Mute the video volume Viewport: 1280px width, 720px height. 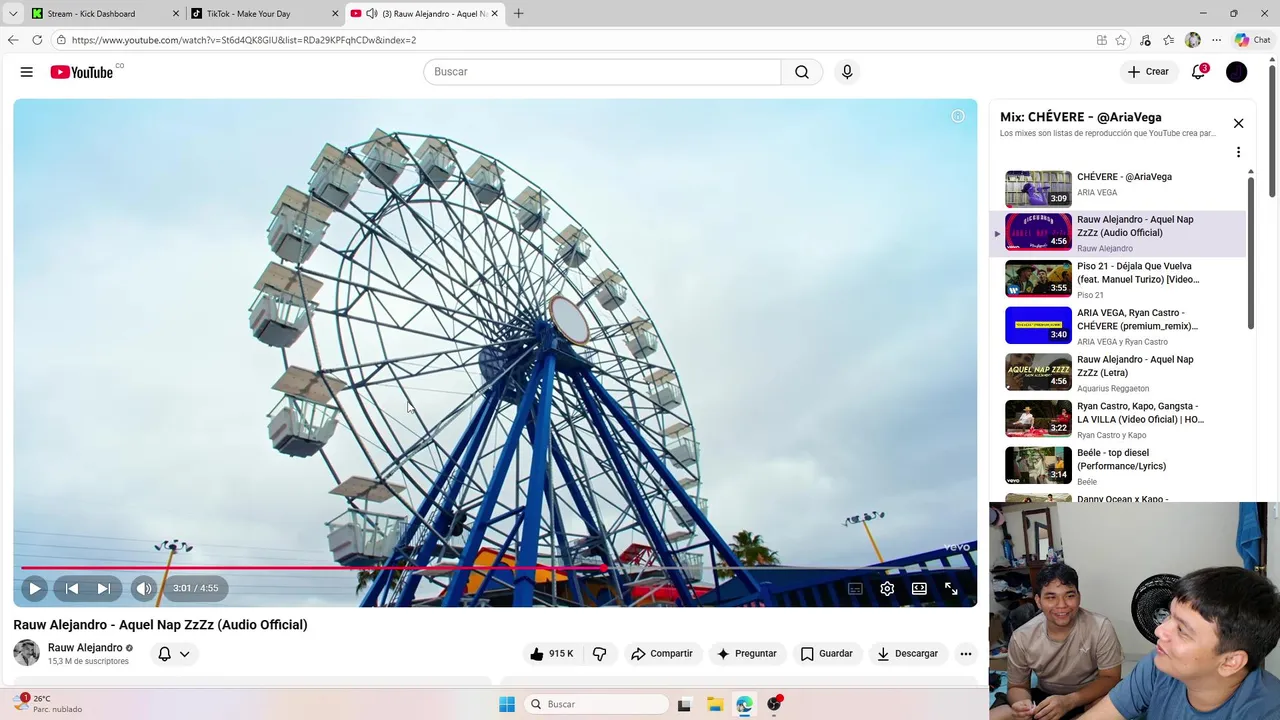[x=144, y=588]
